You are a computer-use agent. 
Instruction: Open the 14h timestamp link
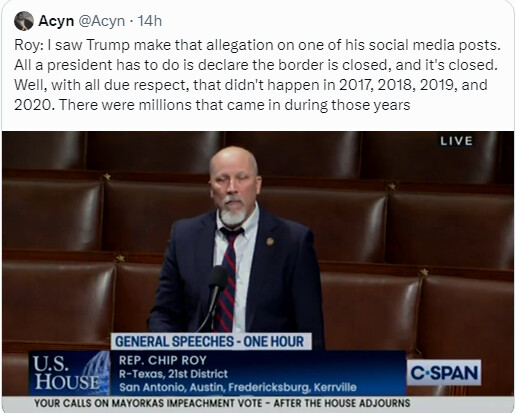click(150, 21)
